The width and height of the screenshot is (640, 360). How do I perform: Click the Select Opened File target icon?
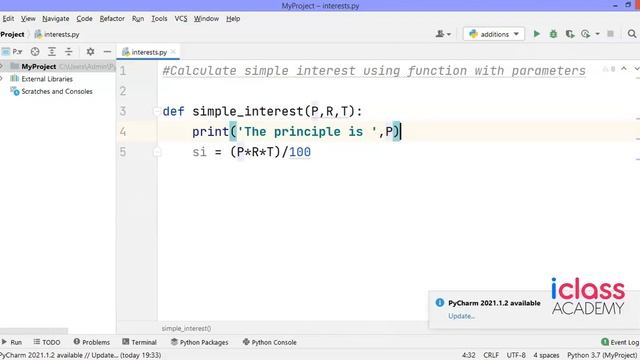[35, 52]
